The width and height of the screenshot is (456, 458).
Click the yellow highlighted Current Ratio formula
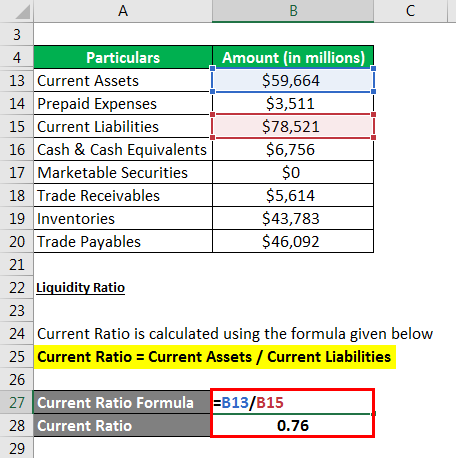tap(215, 357)
